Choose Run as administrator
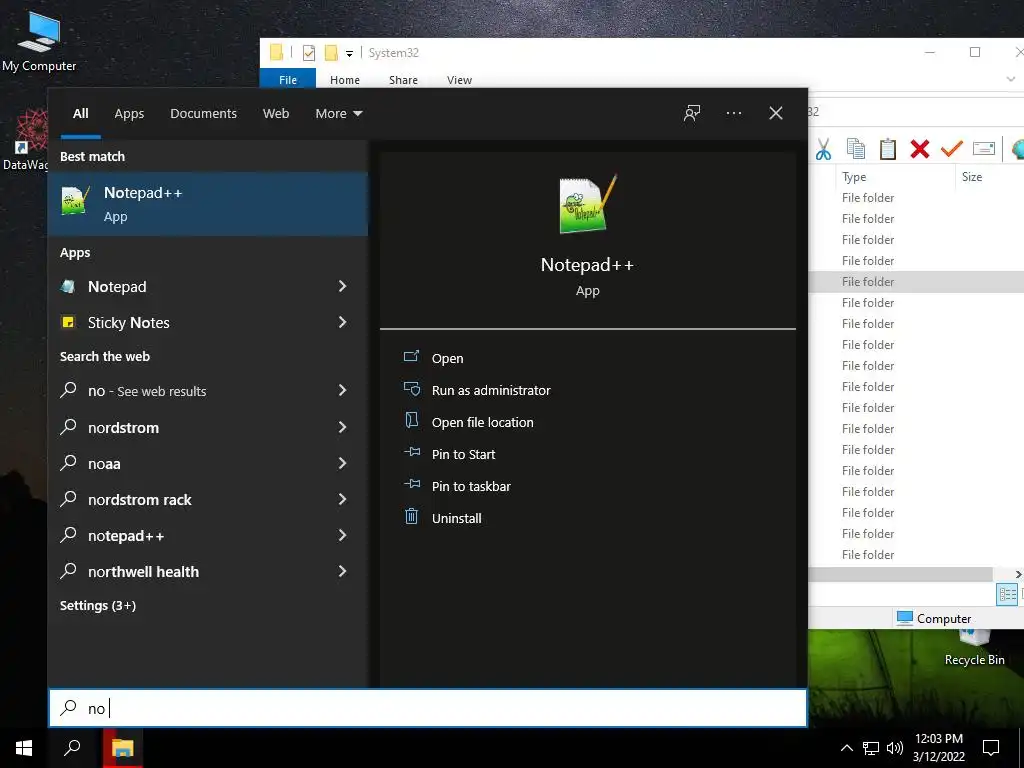 (491, 391)
